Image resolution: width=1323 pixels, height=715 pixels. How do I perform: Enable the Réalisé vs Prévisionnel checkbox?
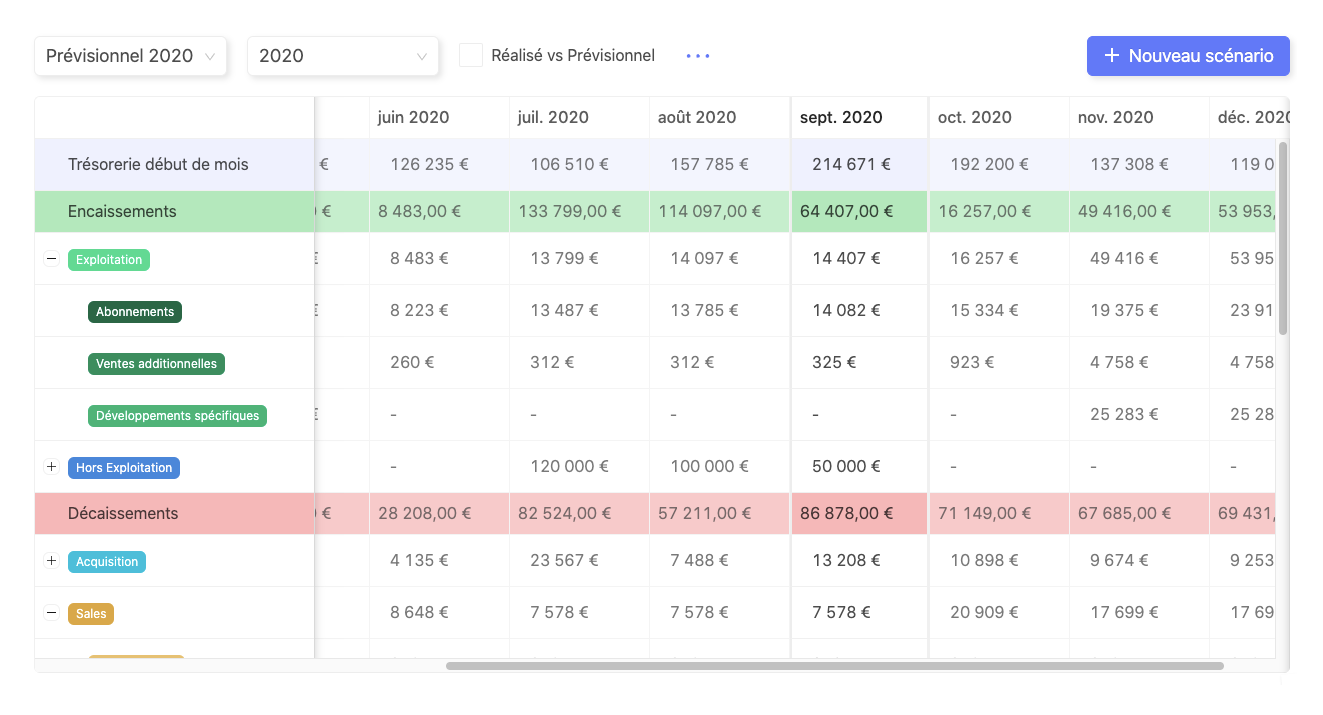(x=470, y=55)
